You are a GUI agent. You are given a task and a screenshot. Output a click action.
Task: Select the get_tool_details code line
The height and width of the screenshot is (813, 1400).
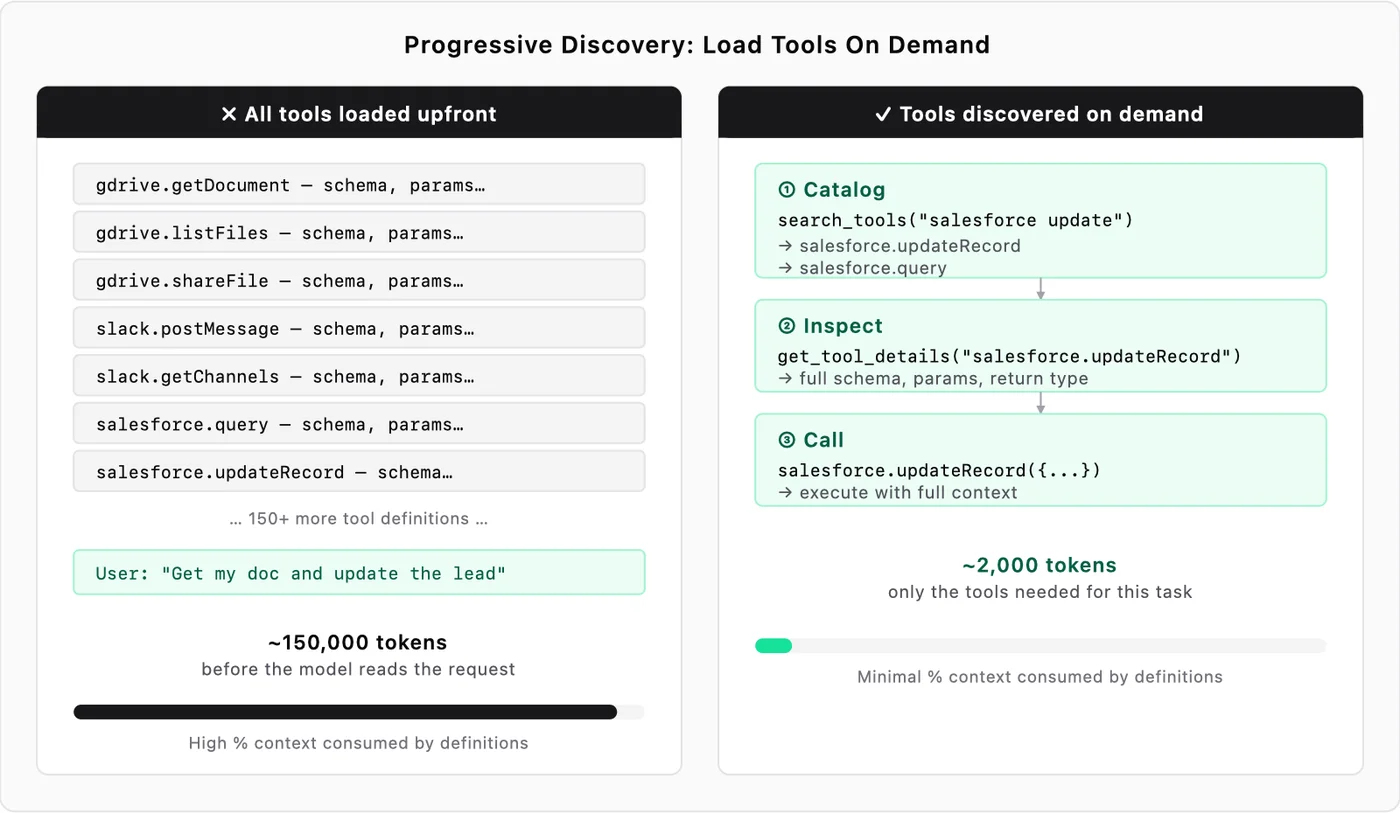(x=1010, y=356)
